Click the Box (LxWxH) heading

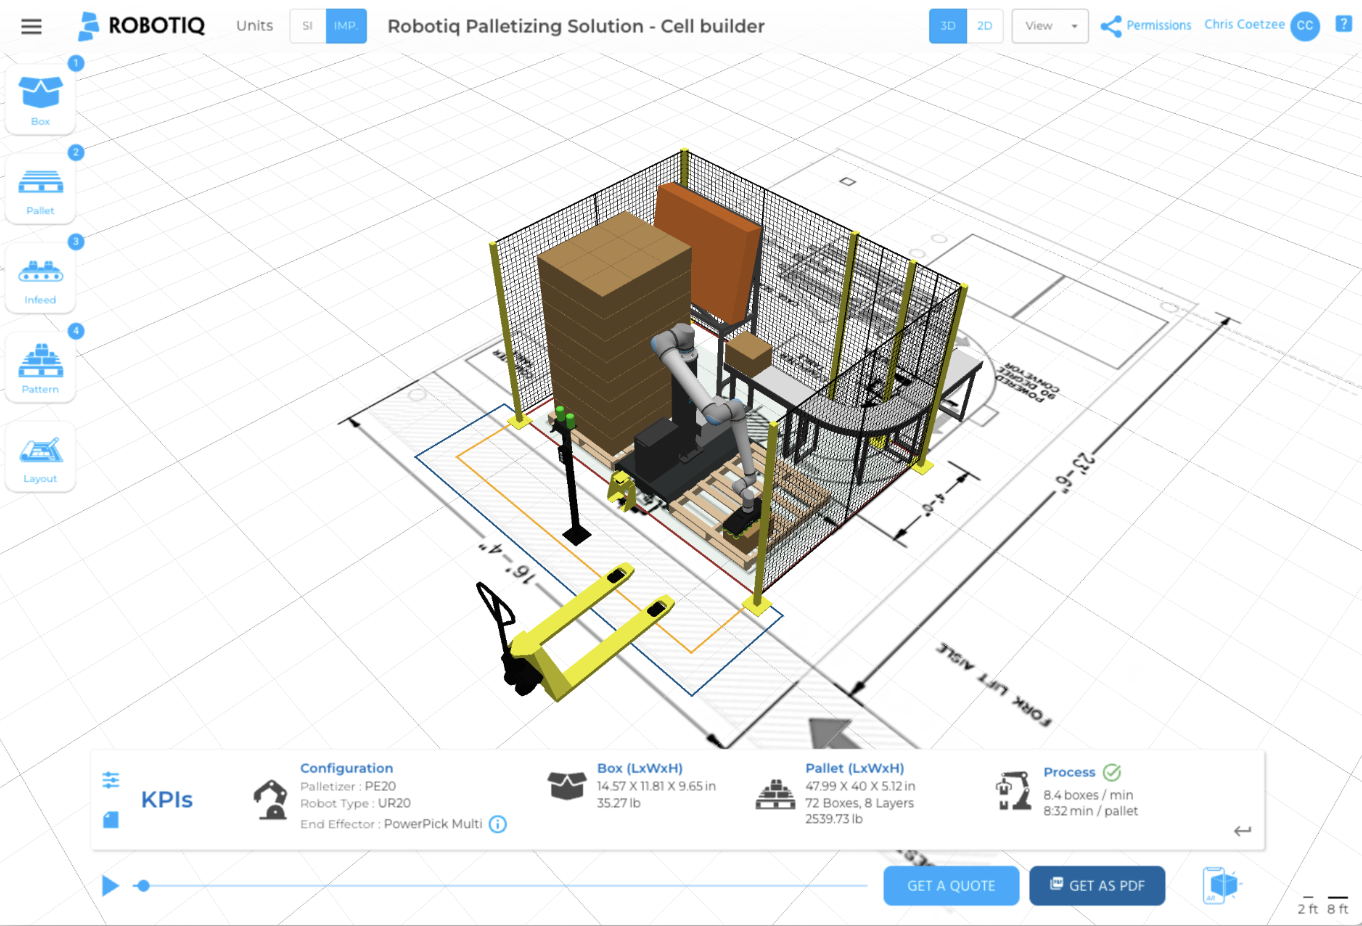[x=640, y=768]
